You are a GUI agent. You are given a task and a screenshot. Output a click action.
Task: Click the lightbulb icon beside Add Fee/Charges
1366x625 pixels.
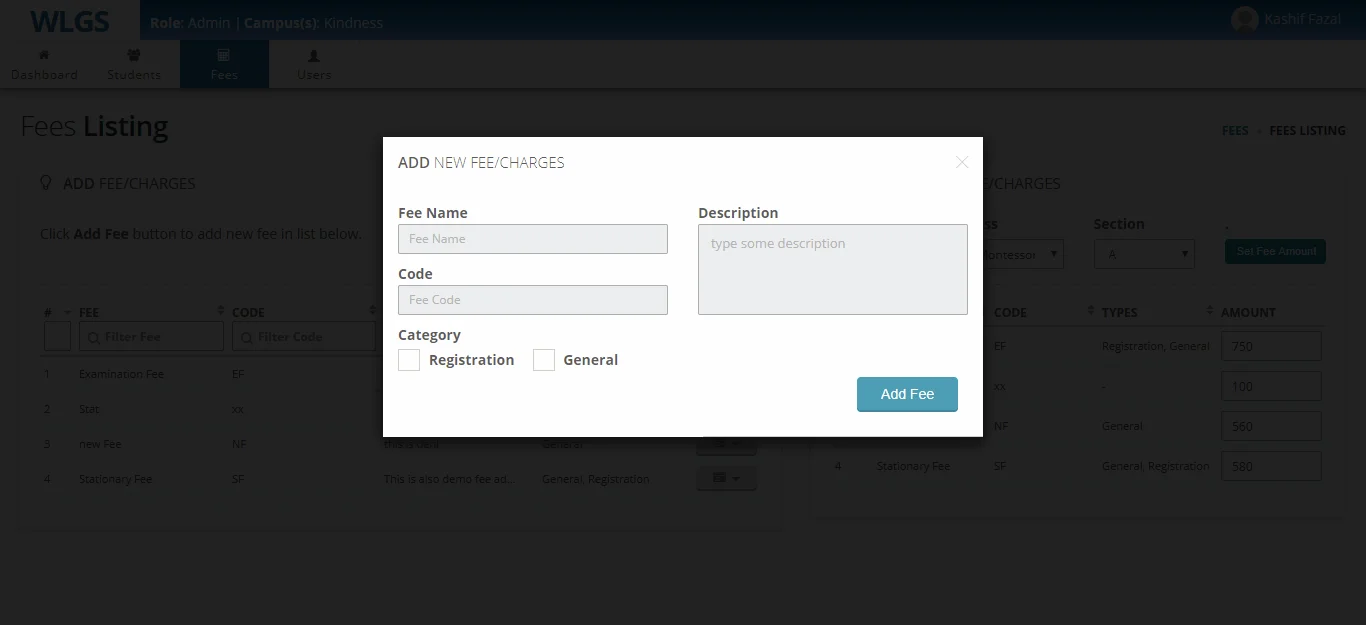pos(45,183)
